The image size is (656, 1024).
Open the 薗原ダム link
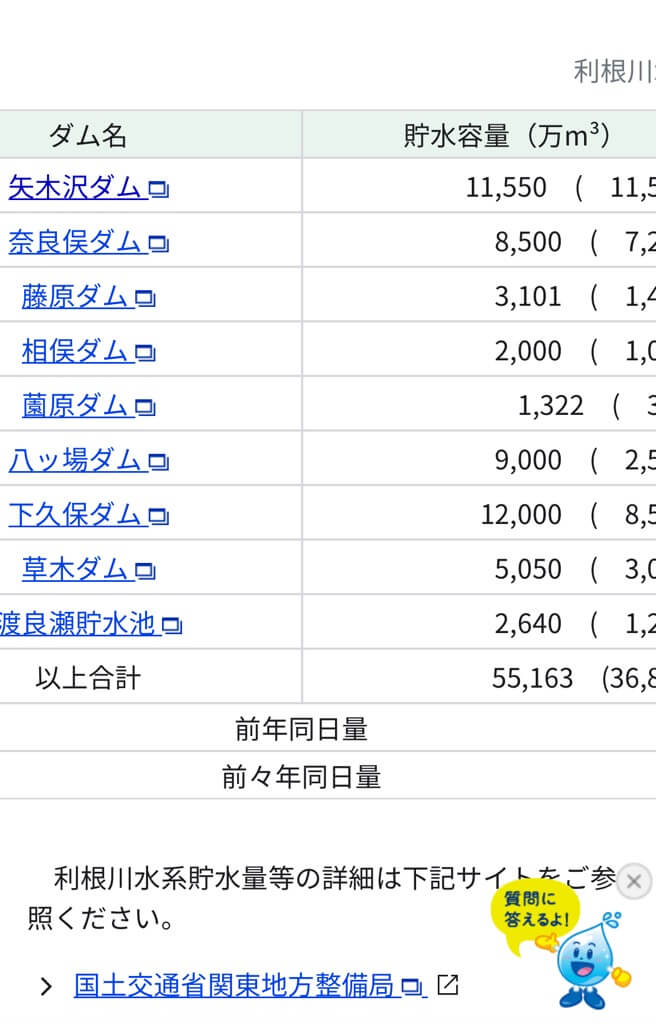click(x=76, y=406)
